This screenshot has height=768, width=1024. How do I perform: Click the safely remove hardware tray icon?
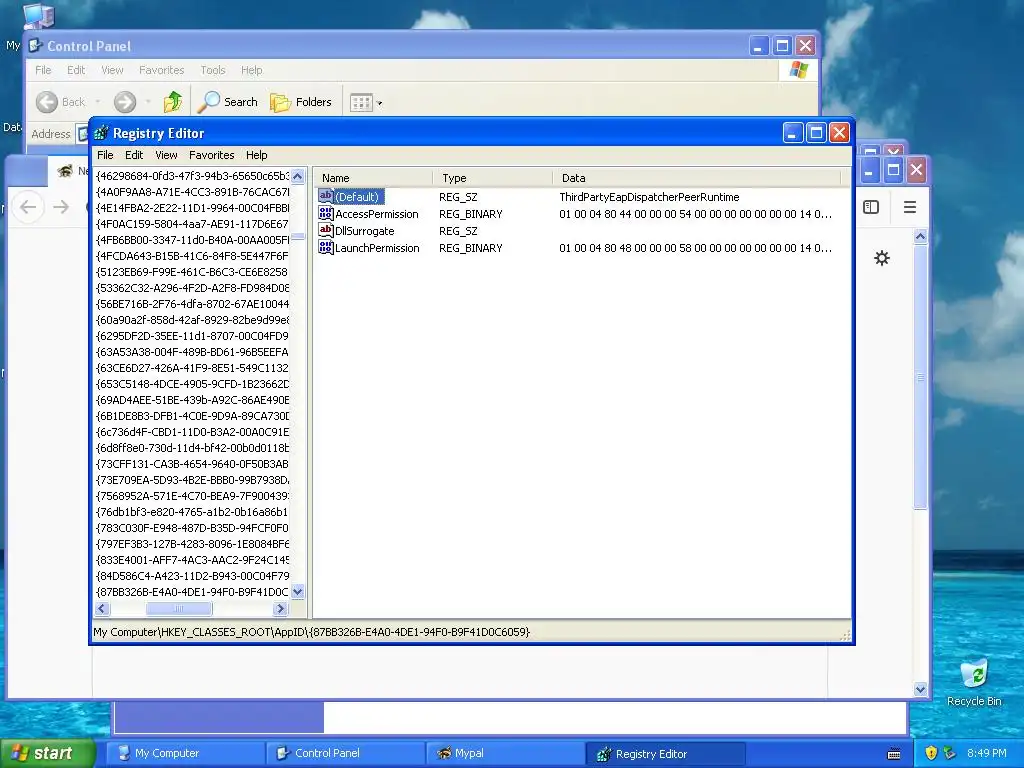pos(949,753)
